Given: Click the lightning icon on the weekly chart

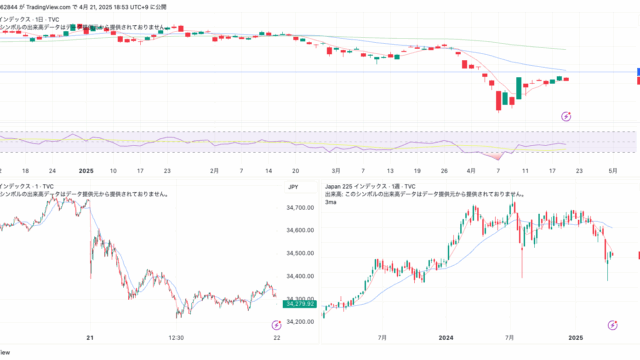Looking at the screenshot, I should click(x=612, y=325).
